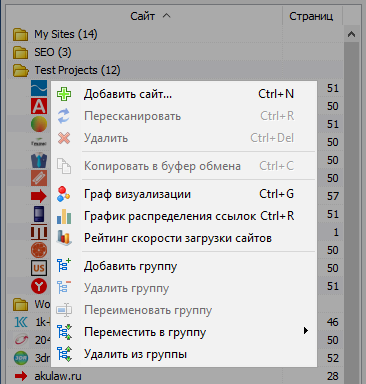Select the site row starting with '3dr'
Screen dimensions: 366x384
[42, 358]
